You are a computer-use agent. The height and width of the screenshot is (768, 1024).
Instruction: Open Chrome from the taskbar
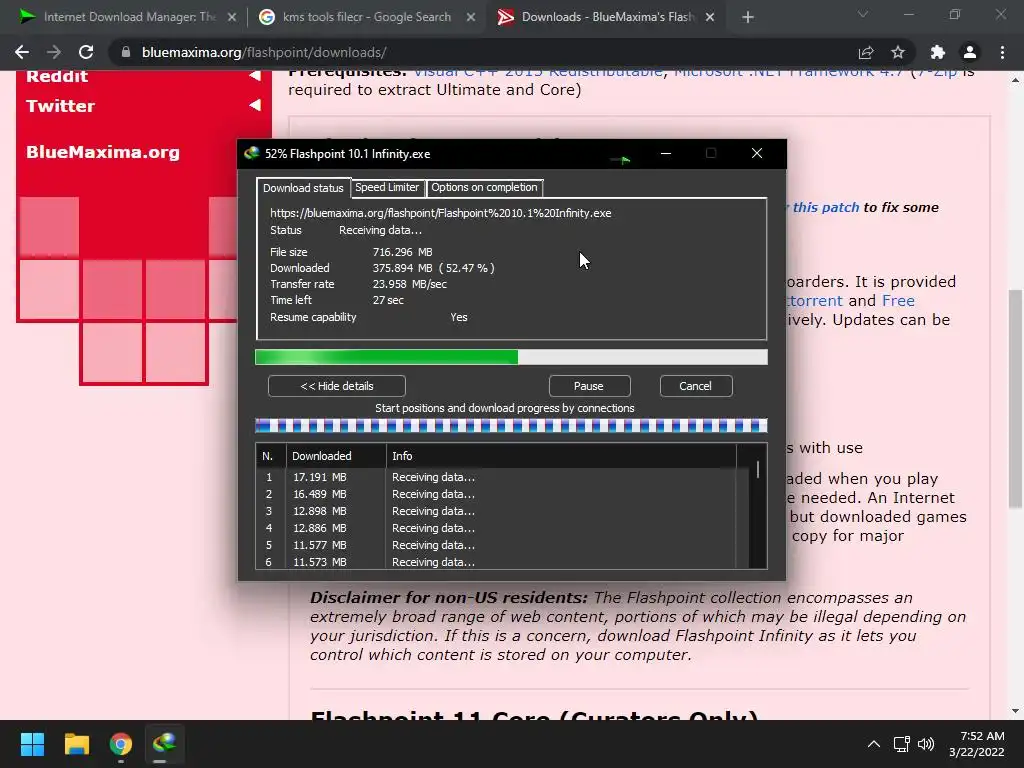coord(121,744)
